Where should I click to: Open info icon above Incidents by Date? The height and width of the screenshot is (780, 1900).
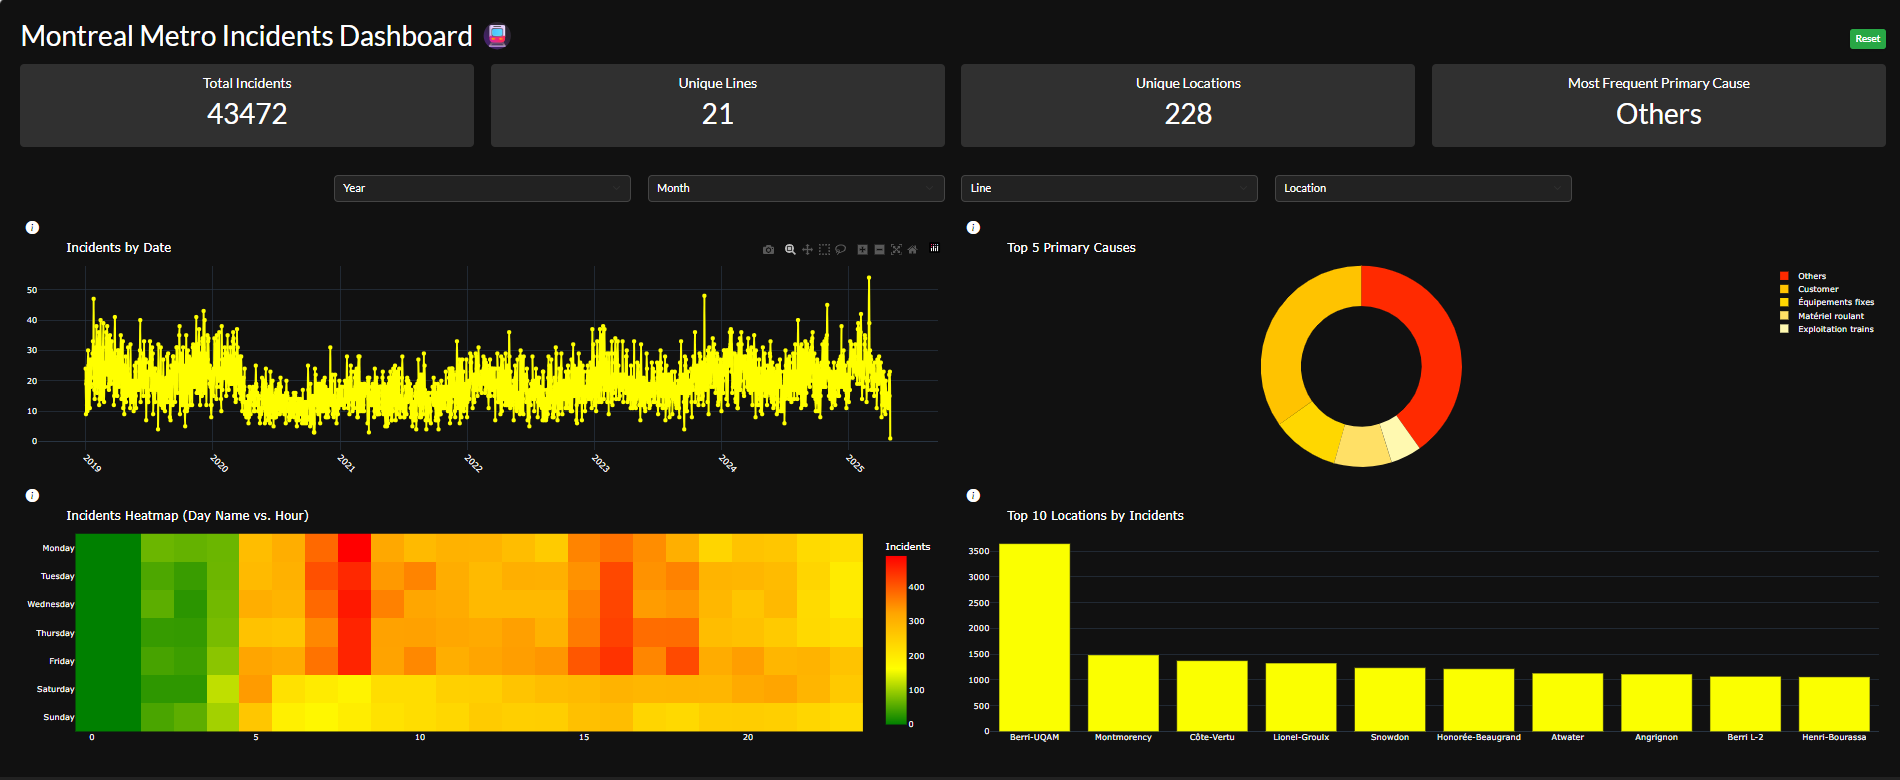coord(32,228)
